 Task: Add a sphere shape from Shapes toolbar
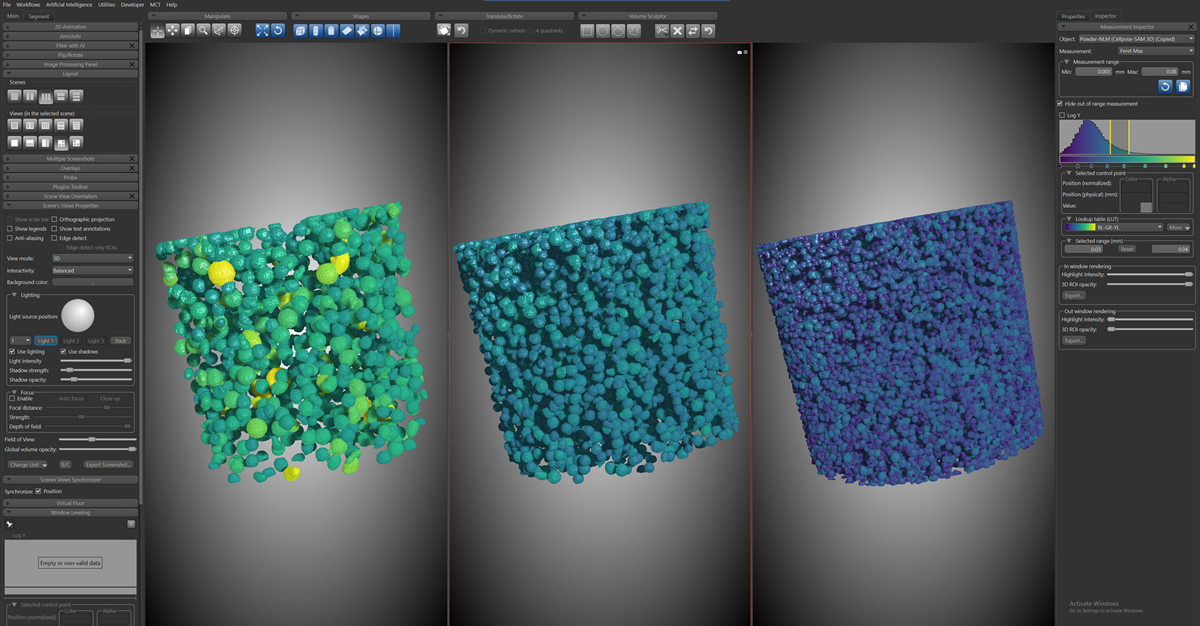378,31
